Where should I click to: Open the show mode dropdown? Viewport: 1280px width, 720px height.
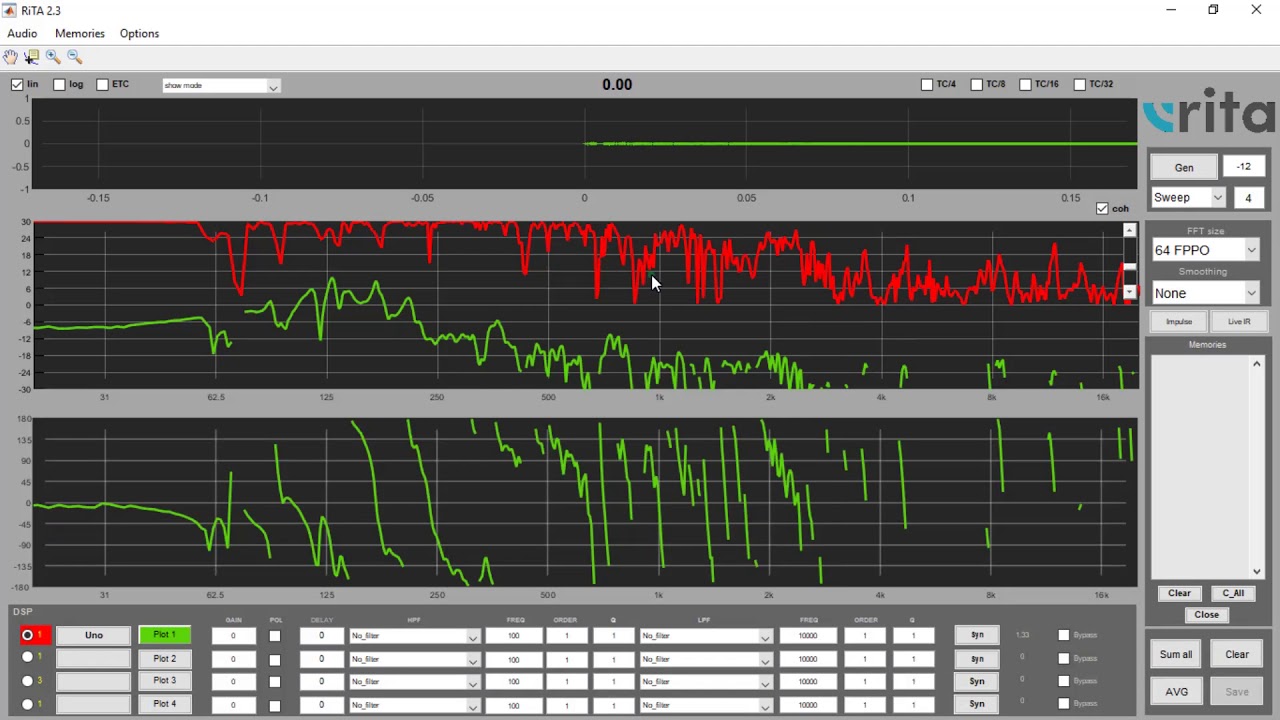(x=221, y=85)
